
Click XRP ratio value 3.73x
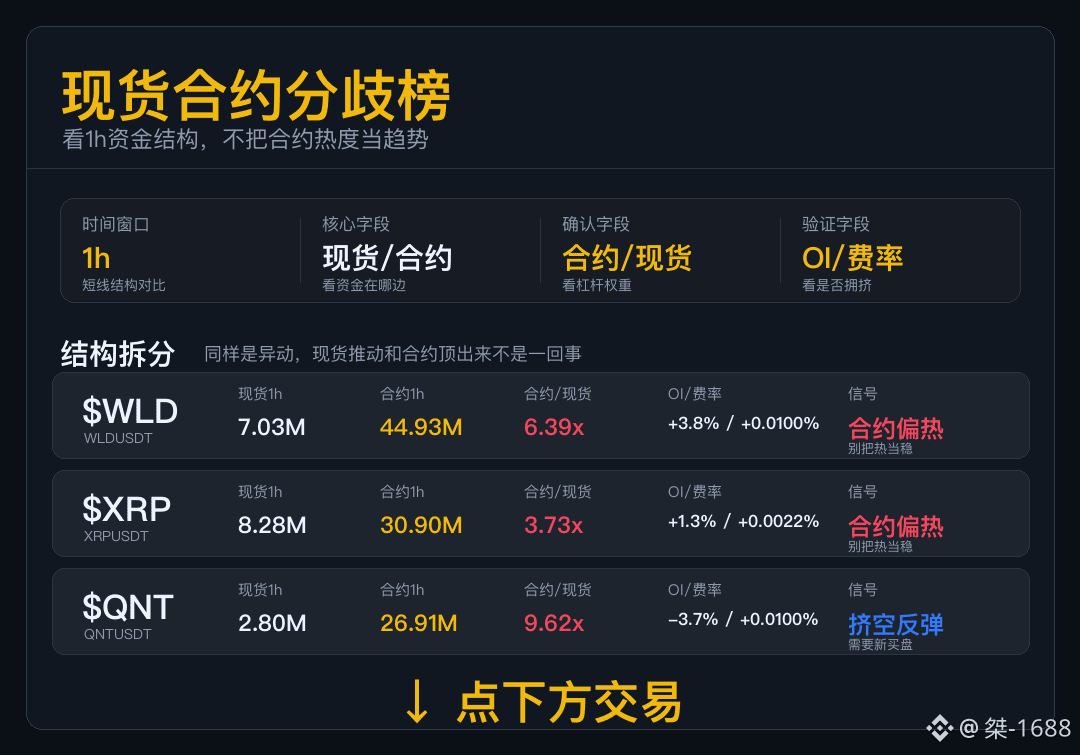click(553, 525)
